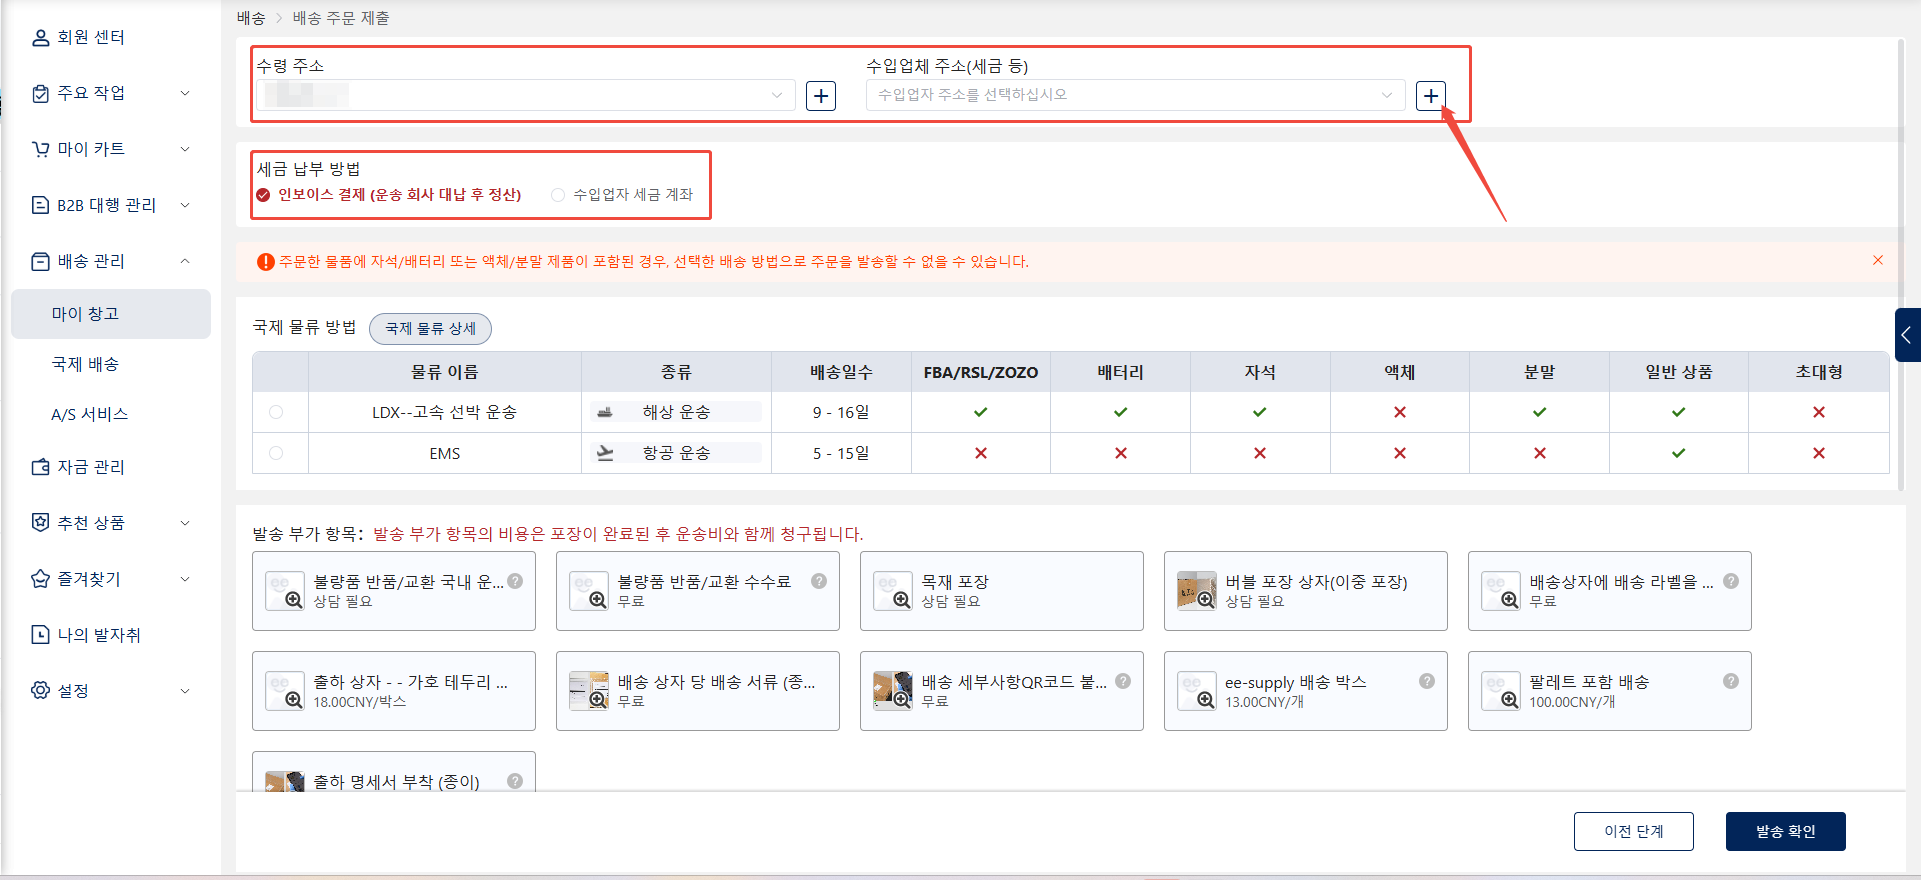The image size is (1921, 880).
Task: Open 국제 배송 submenu item
Action: [111, 364]
